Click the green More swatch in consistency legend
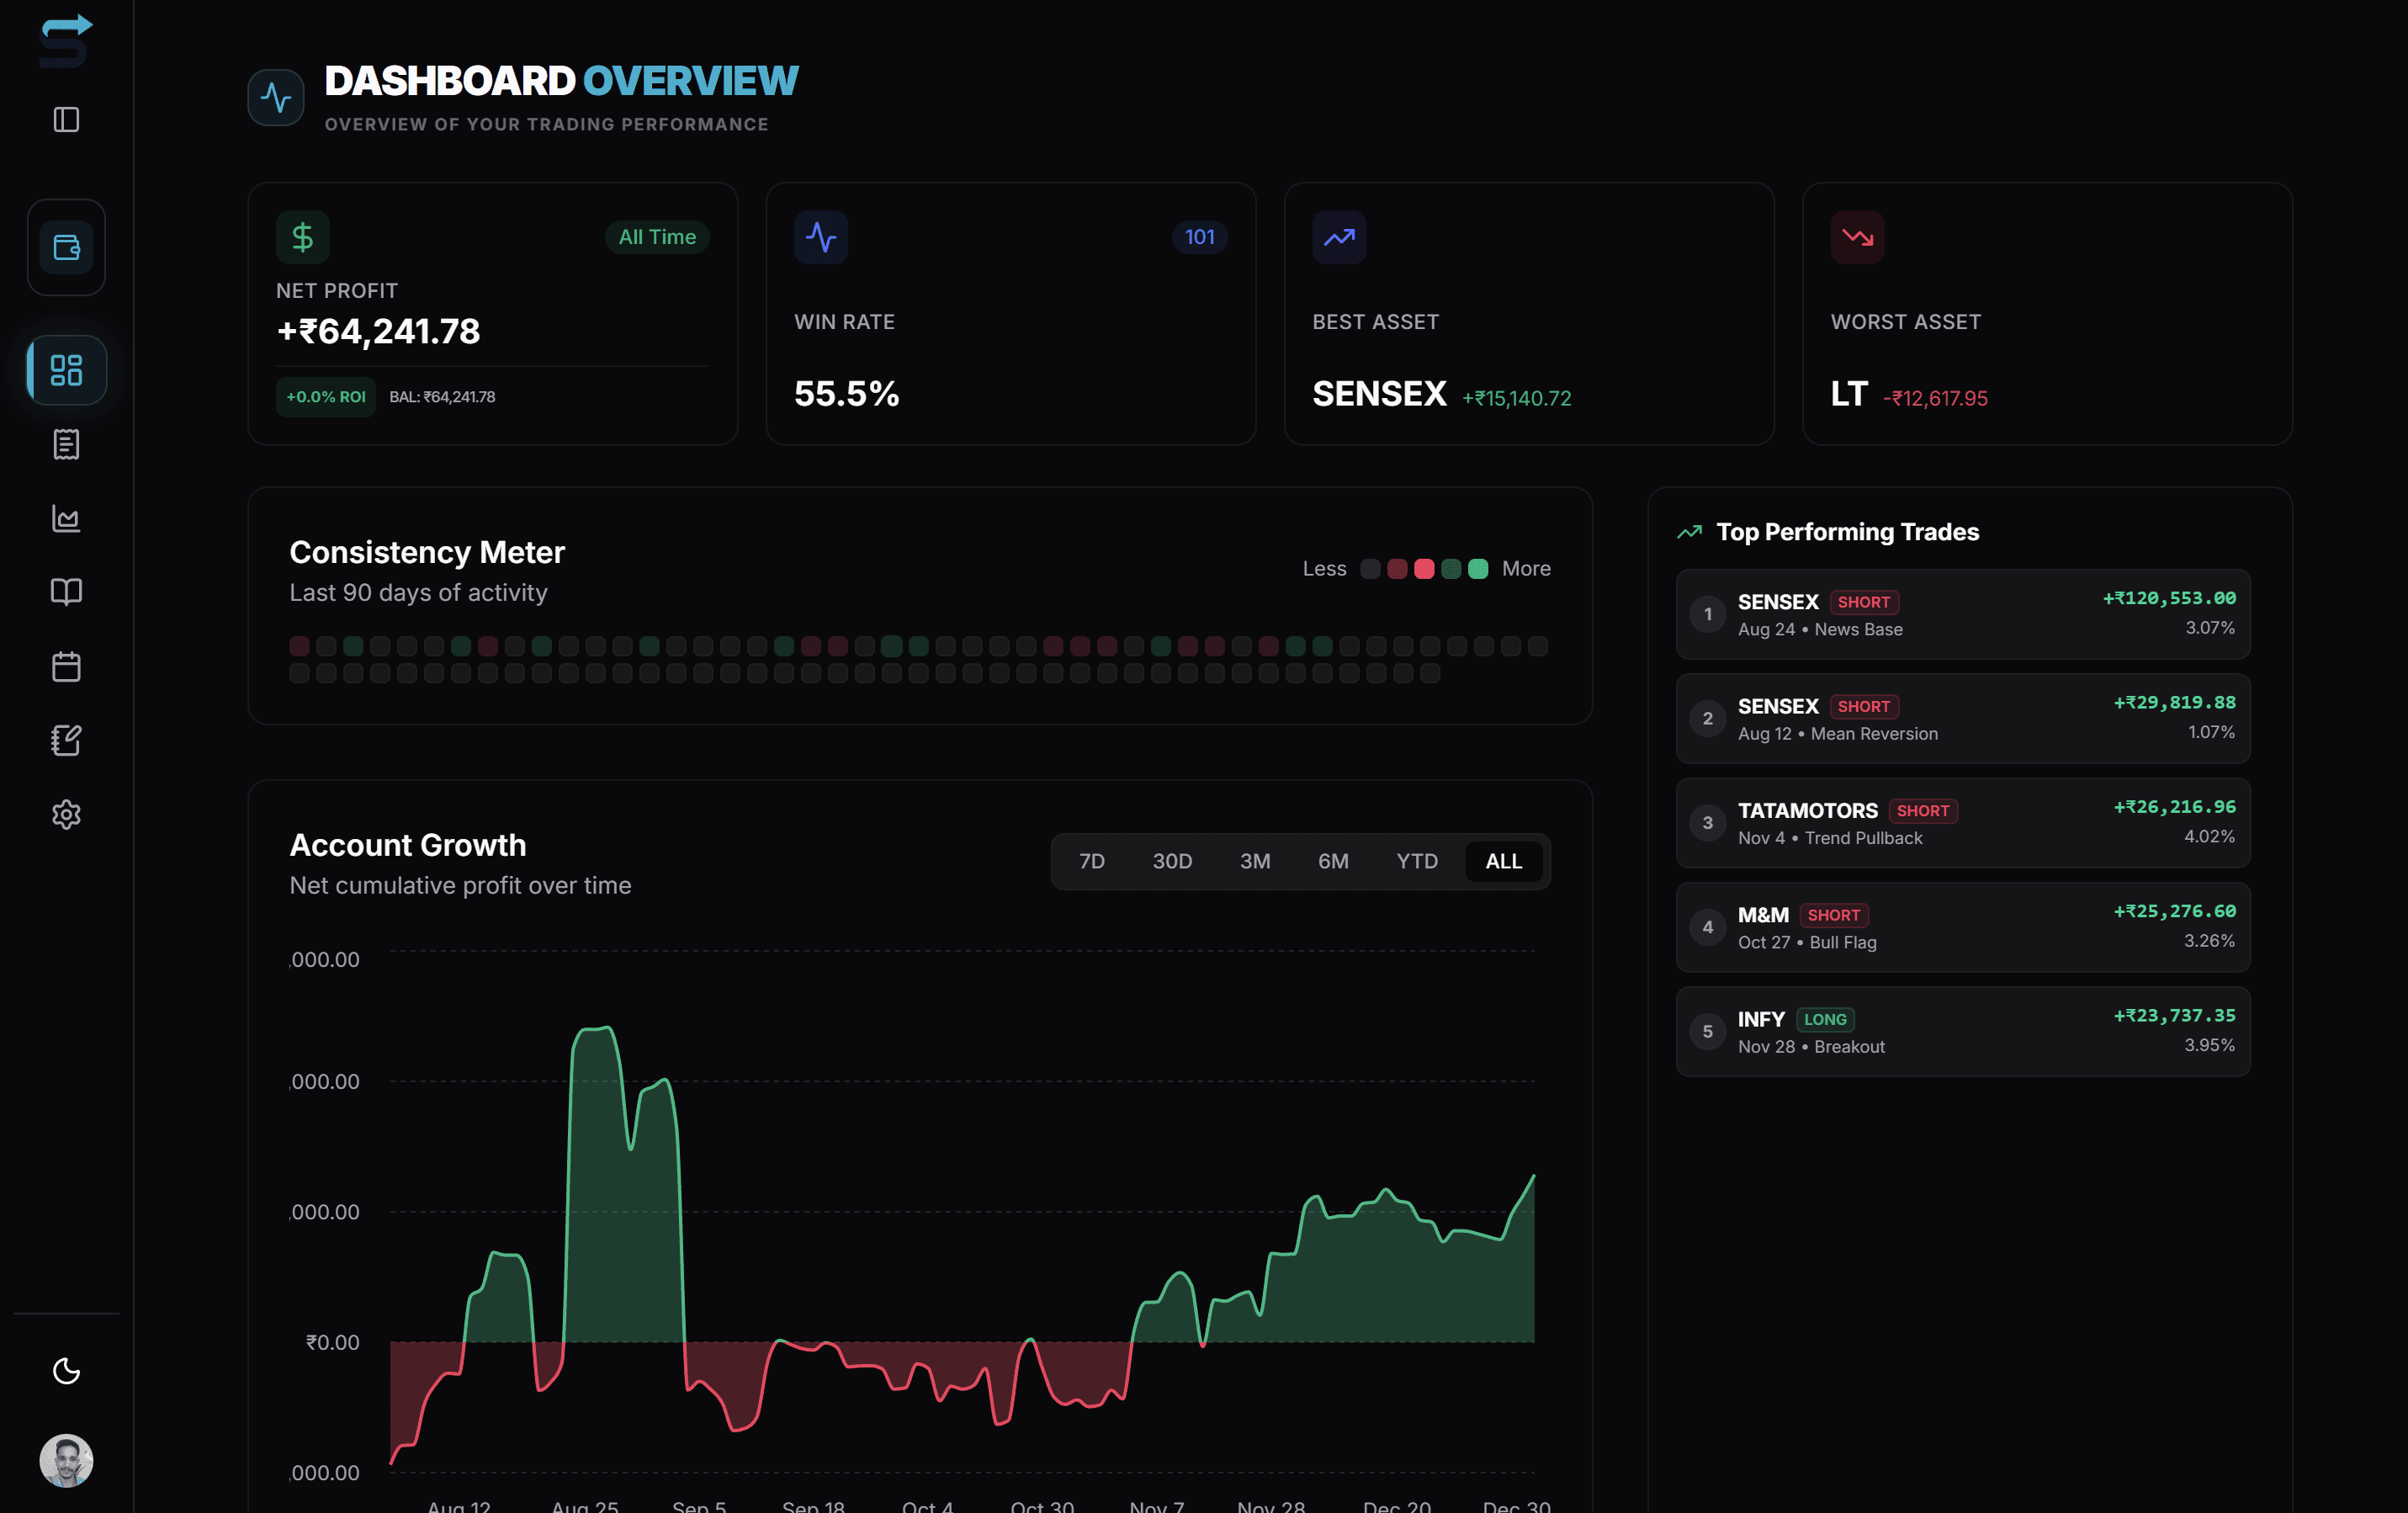The height and width of the screenshot is (1513, 2408). pyautogui.click(x=1478, y=568)
